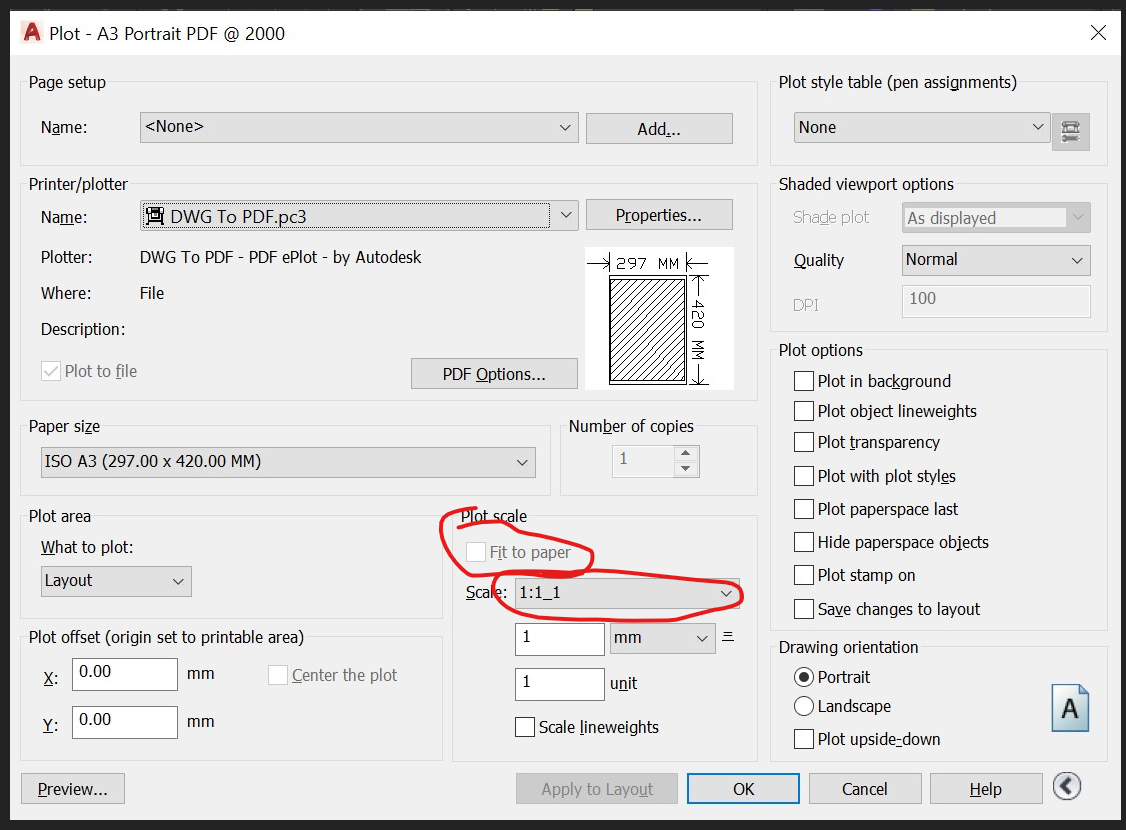Click the edit plot style table icon

tap(1070, 131)
